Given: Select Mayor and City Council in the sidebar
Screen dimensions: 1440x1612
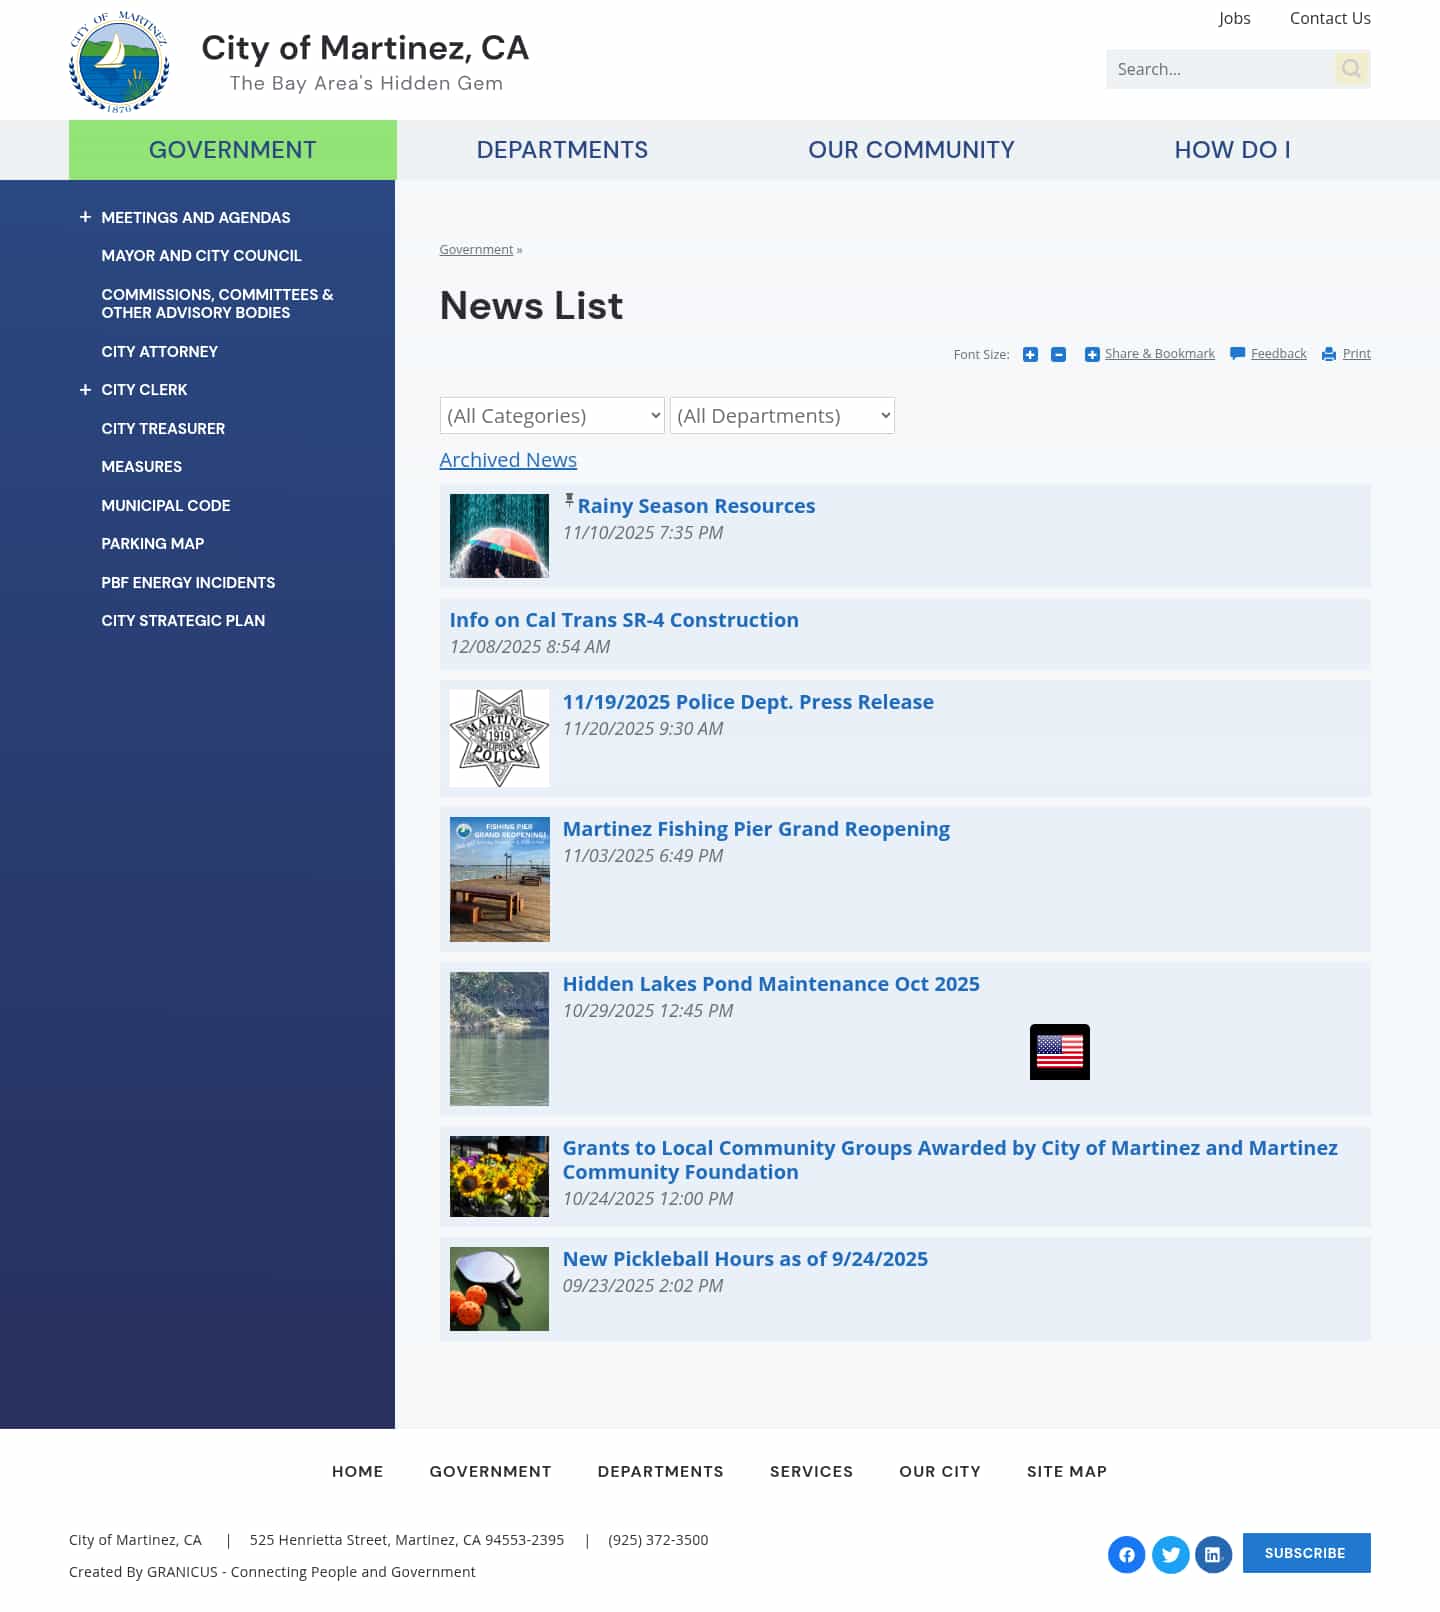Looking at the screenshot, I should point(201,256).
